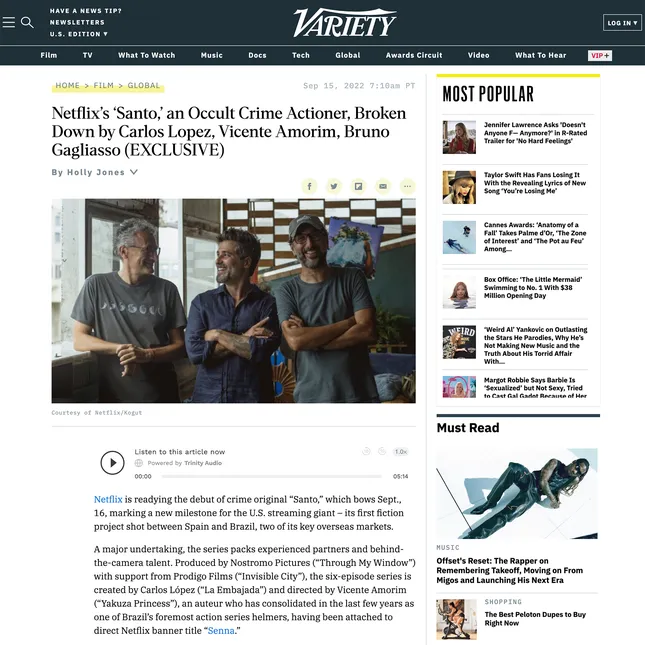The height and width of the screenshot is (645, 645).
Task: Go to What To Watch section
Action: (146, 55)
